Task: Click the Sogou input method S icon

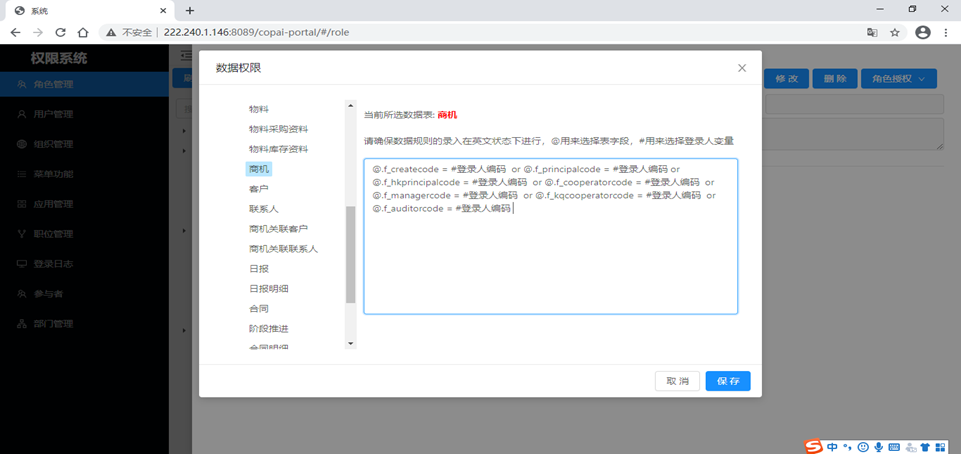Action: 813,447
